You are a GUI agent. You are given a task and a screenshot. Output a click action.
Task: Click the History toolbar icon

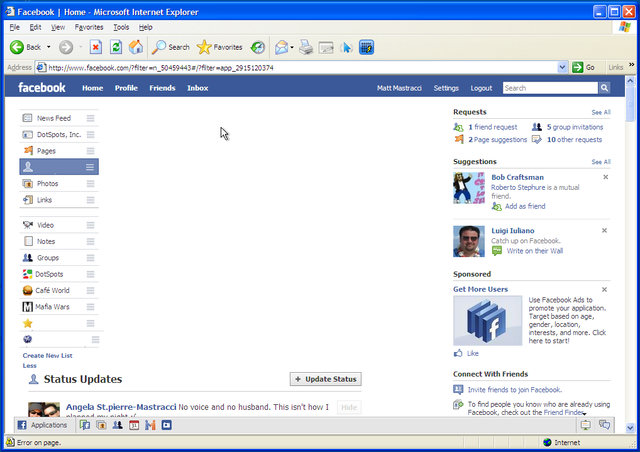[258, 47]
